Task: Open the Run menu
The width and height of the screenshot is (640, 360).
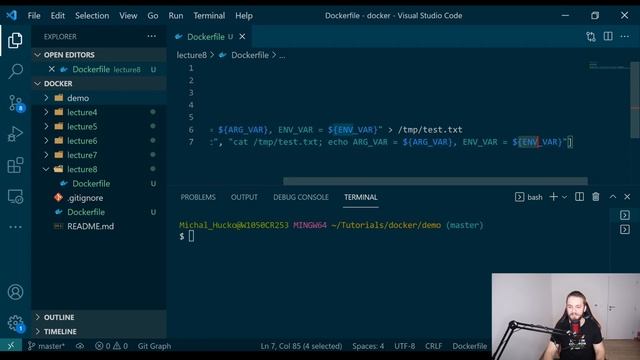Action: pyautogui.click(x=176, y=16)
